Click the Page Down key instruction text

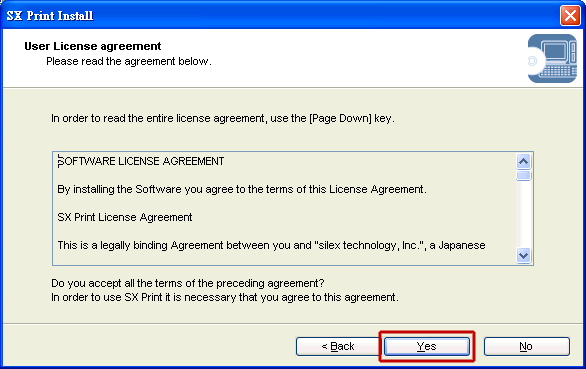[223, 119]
